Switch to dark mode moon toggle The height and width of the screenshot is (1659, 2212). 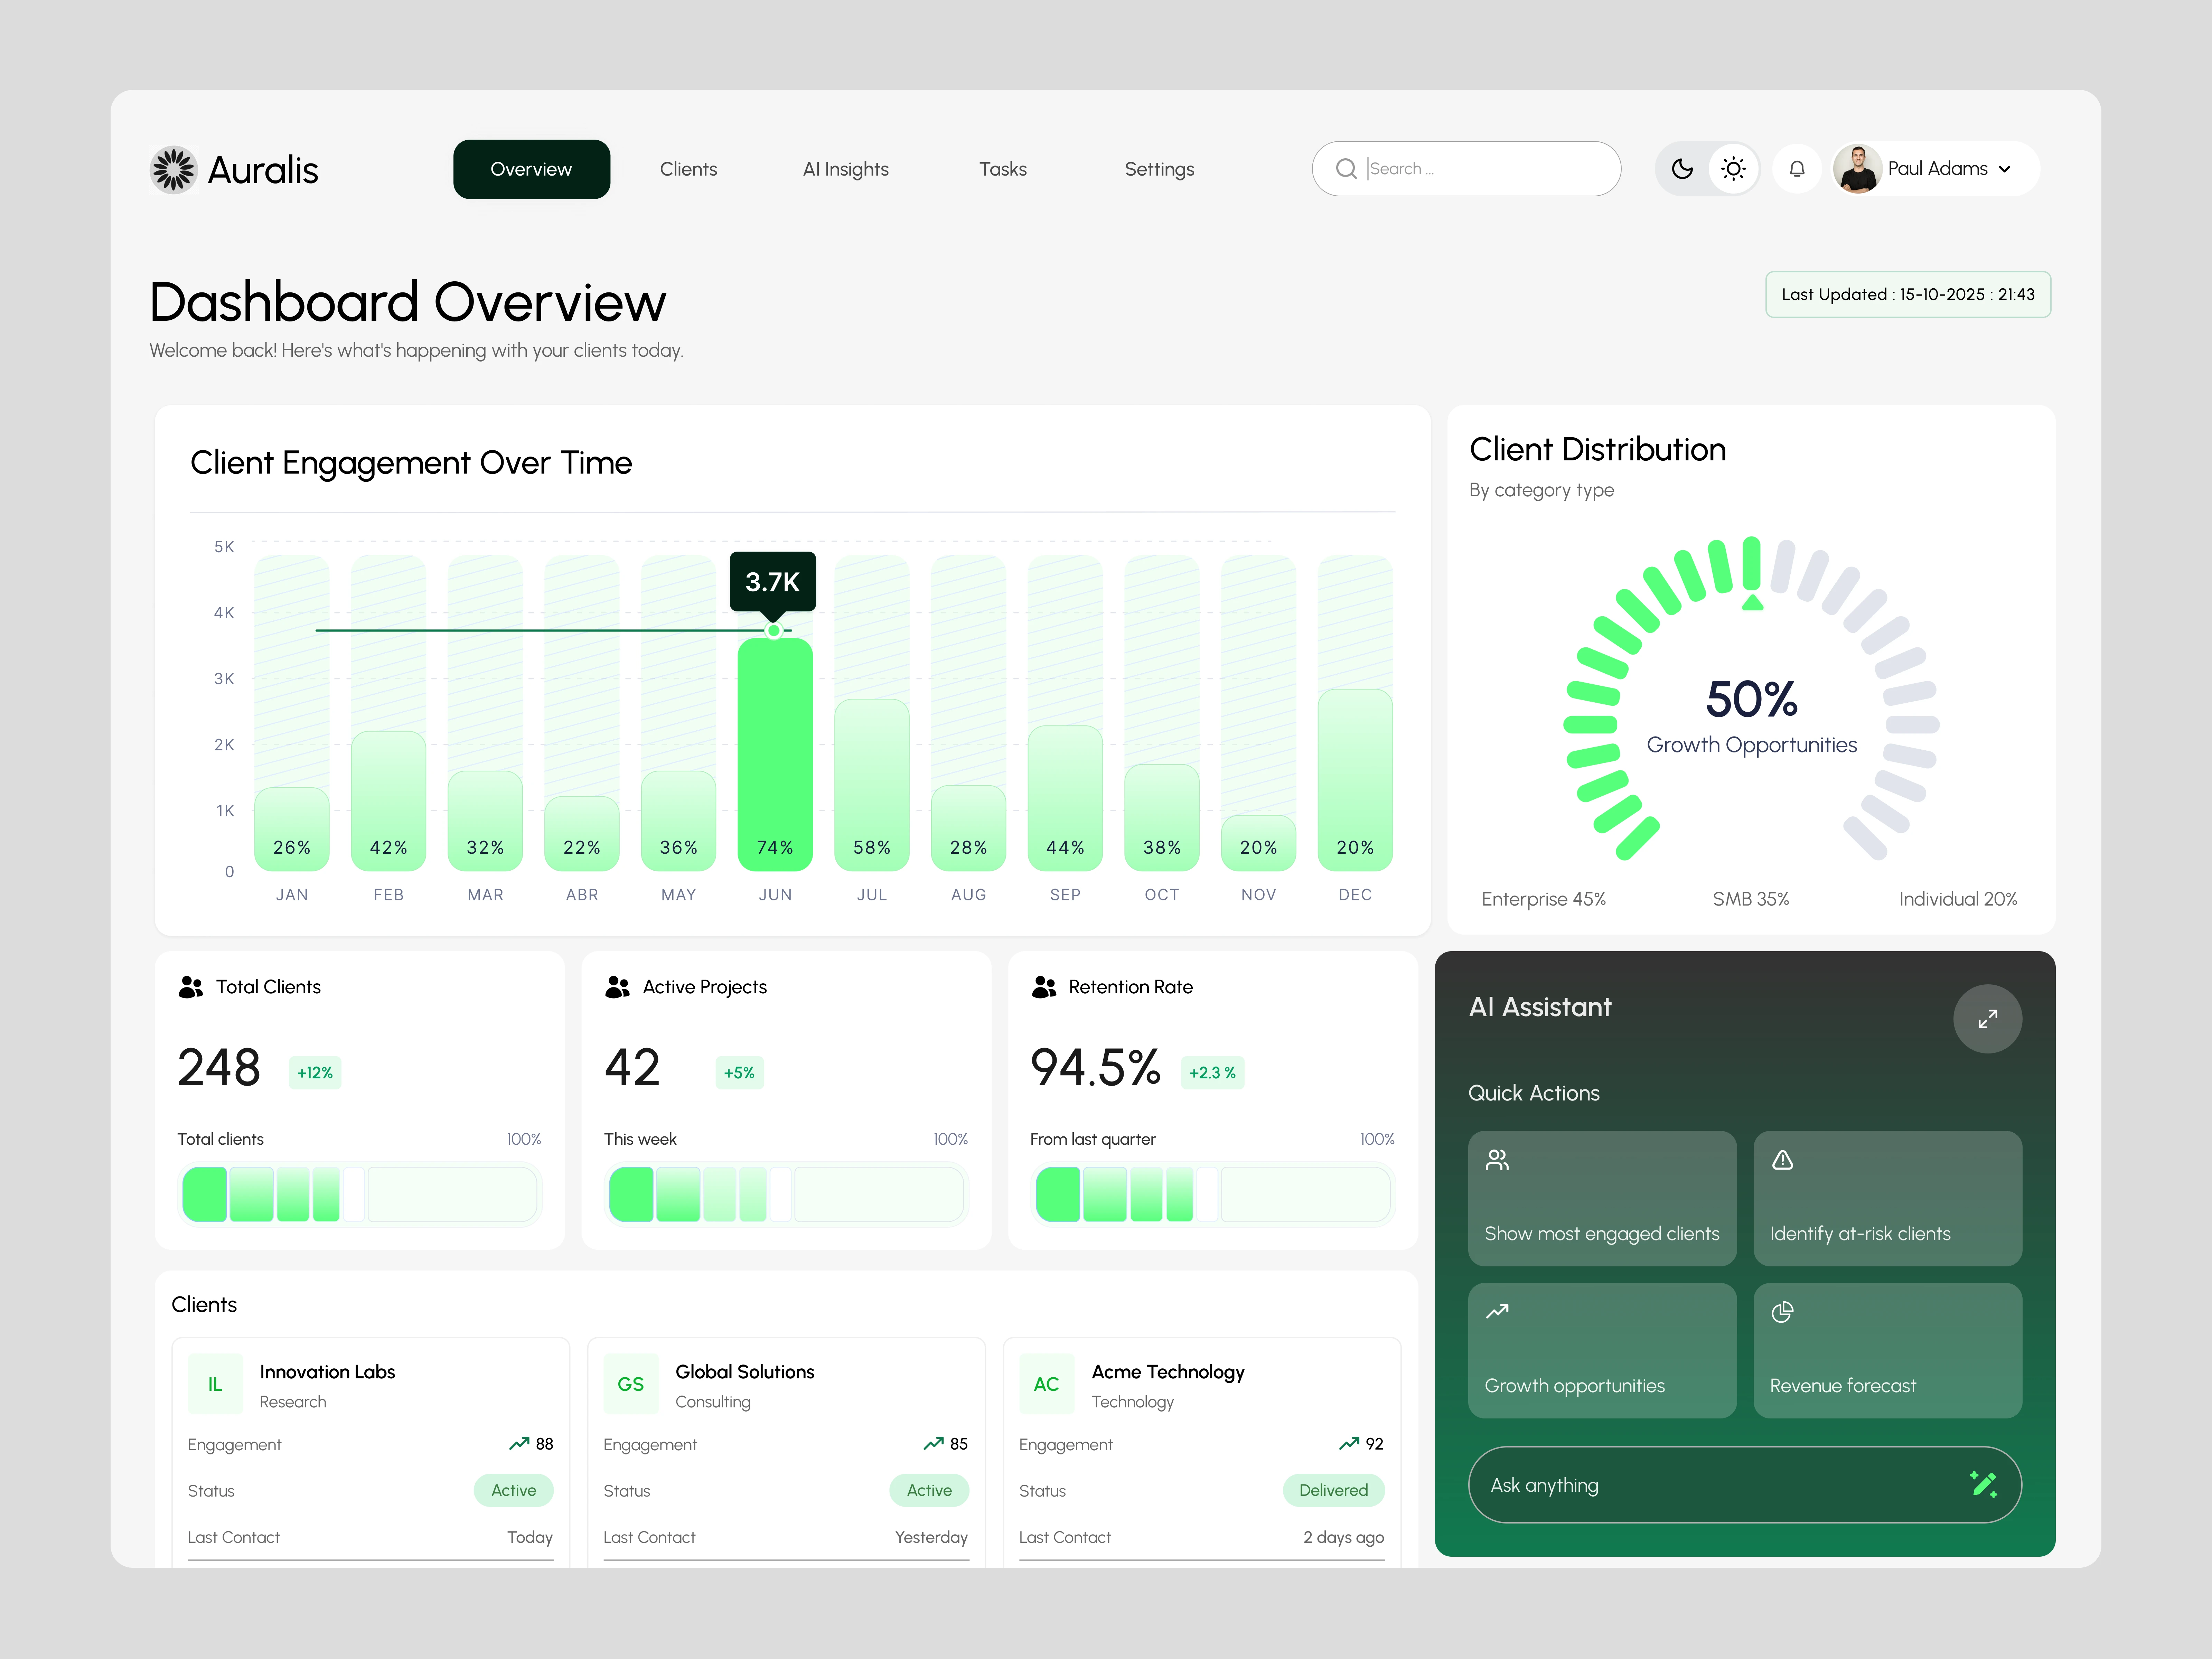(1682, 169)
